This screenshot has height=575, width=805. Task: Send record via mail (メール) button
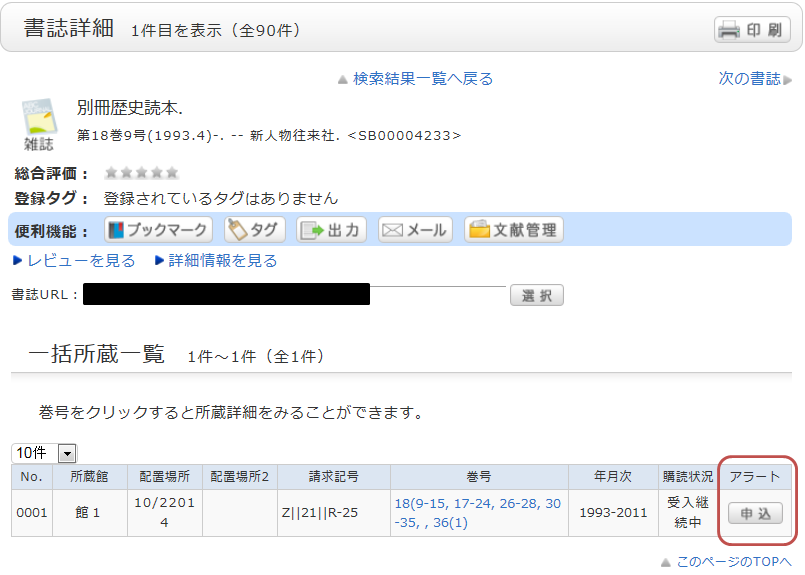[415, 230]
